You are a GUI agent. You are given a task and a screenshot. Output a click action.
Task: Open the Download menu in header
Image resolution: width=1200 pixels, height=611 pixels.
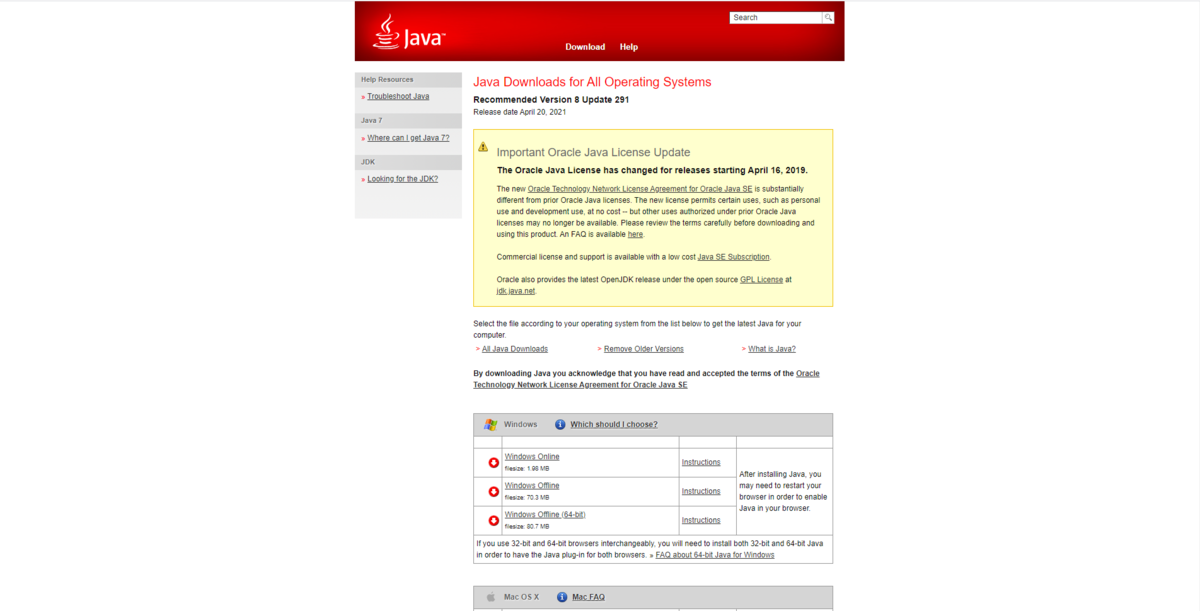pos(585,47)
